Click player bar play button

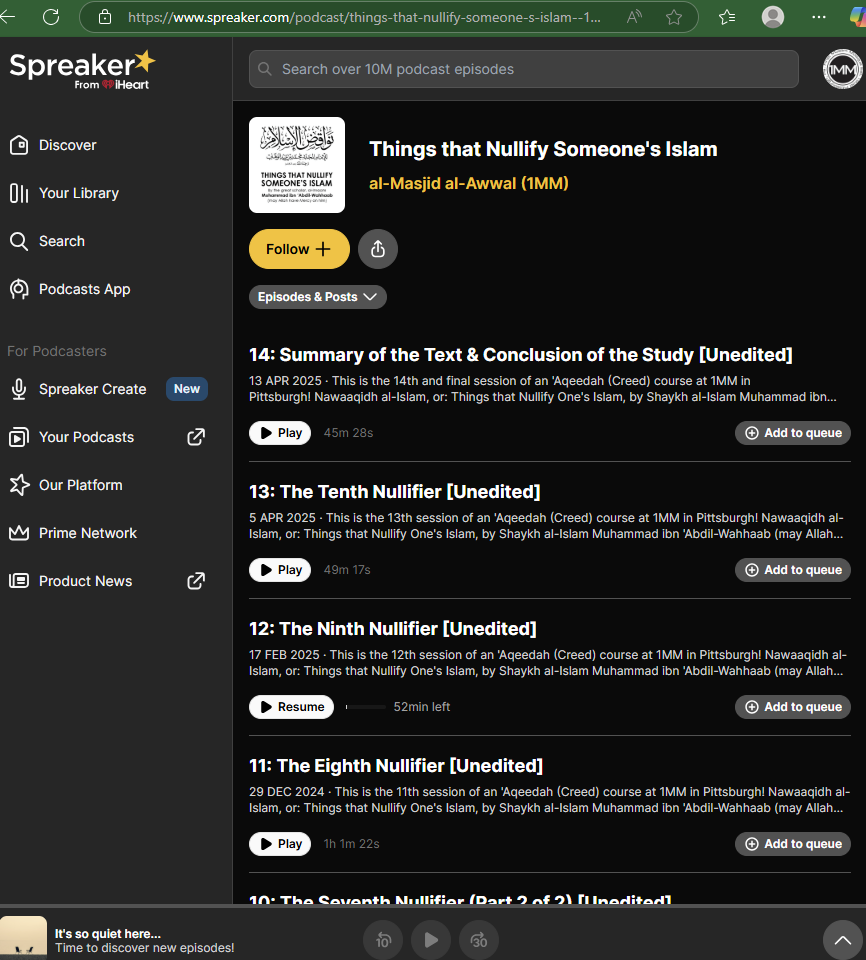click(x=431, y=940)
